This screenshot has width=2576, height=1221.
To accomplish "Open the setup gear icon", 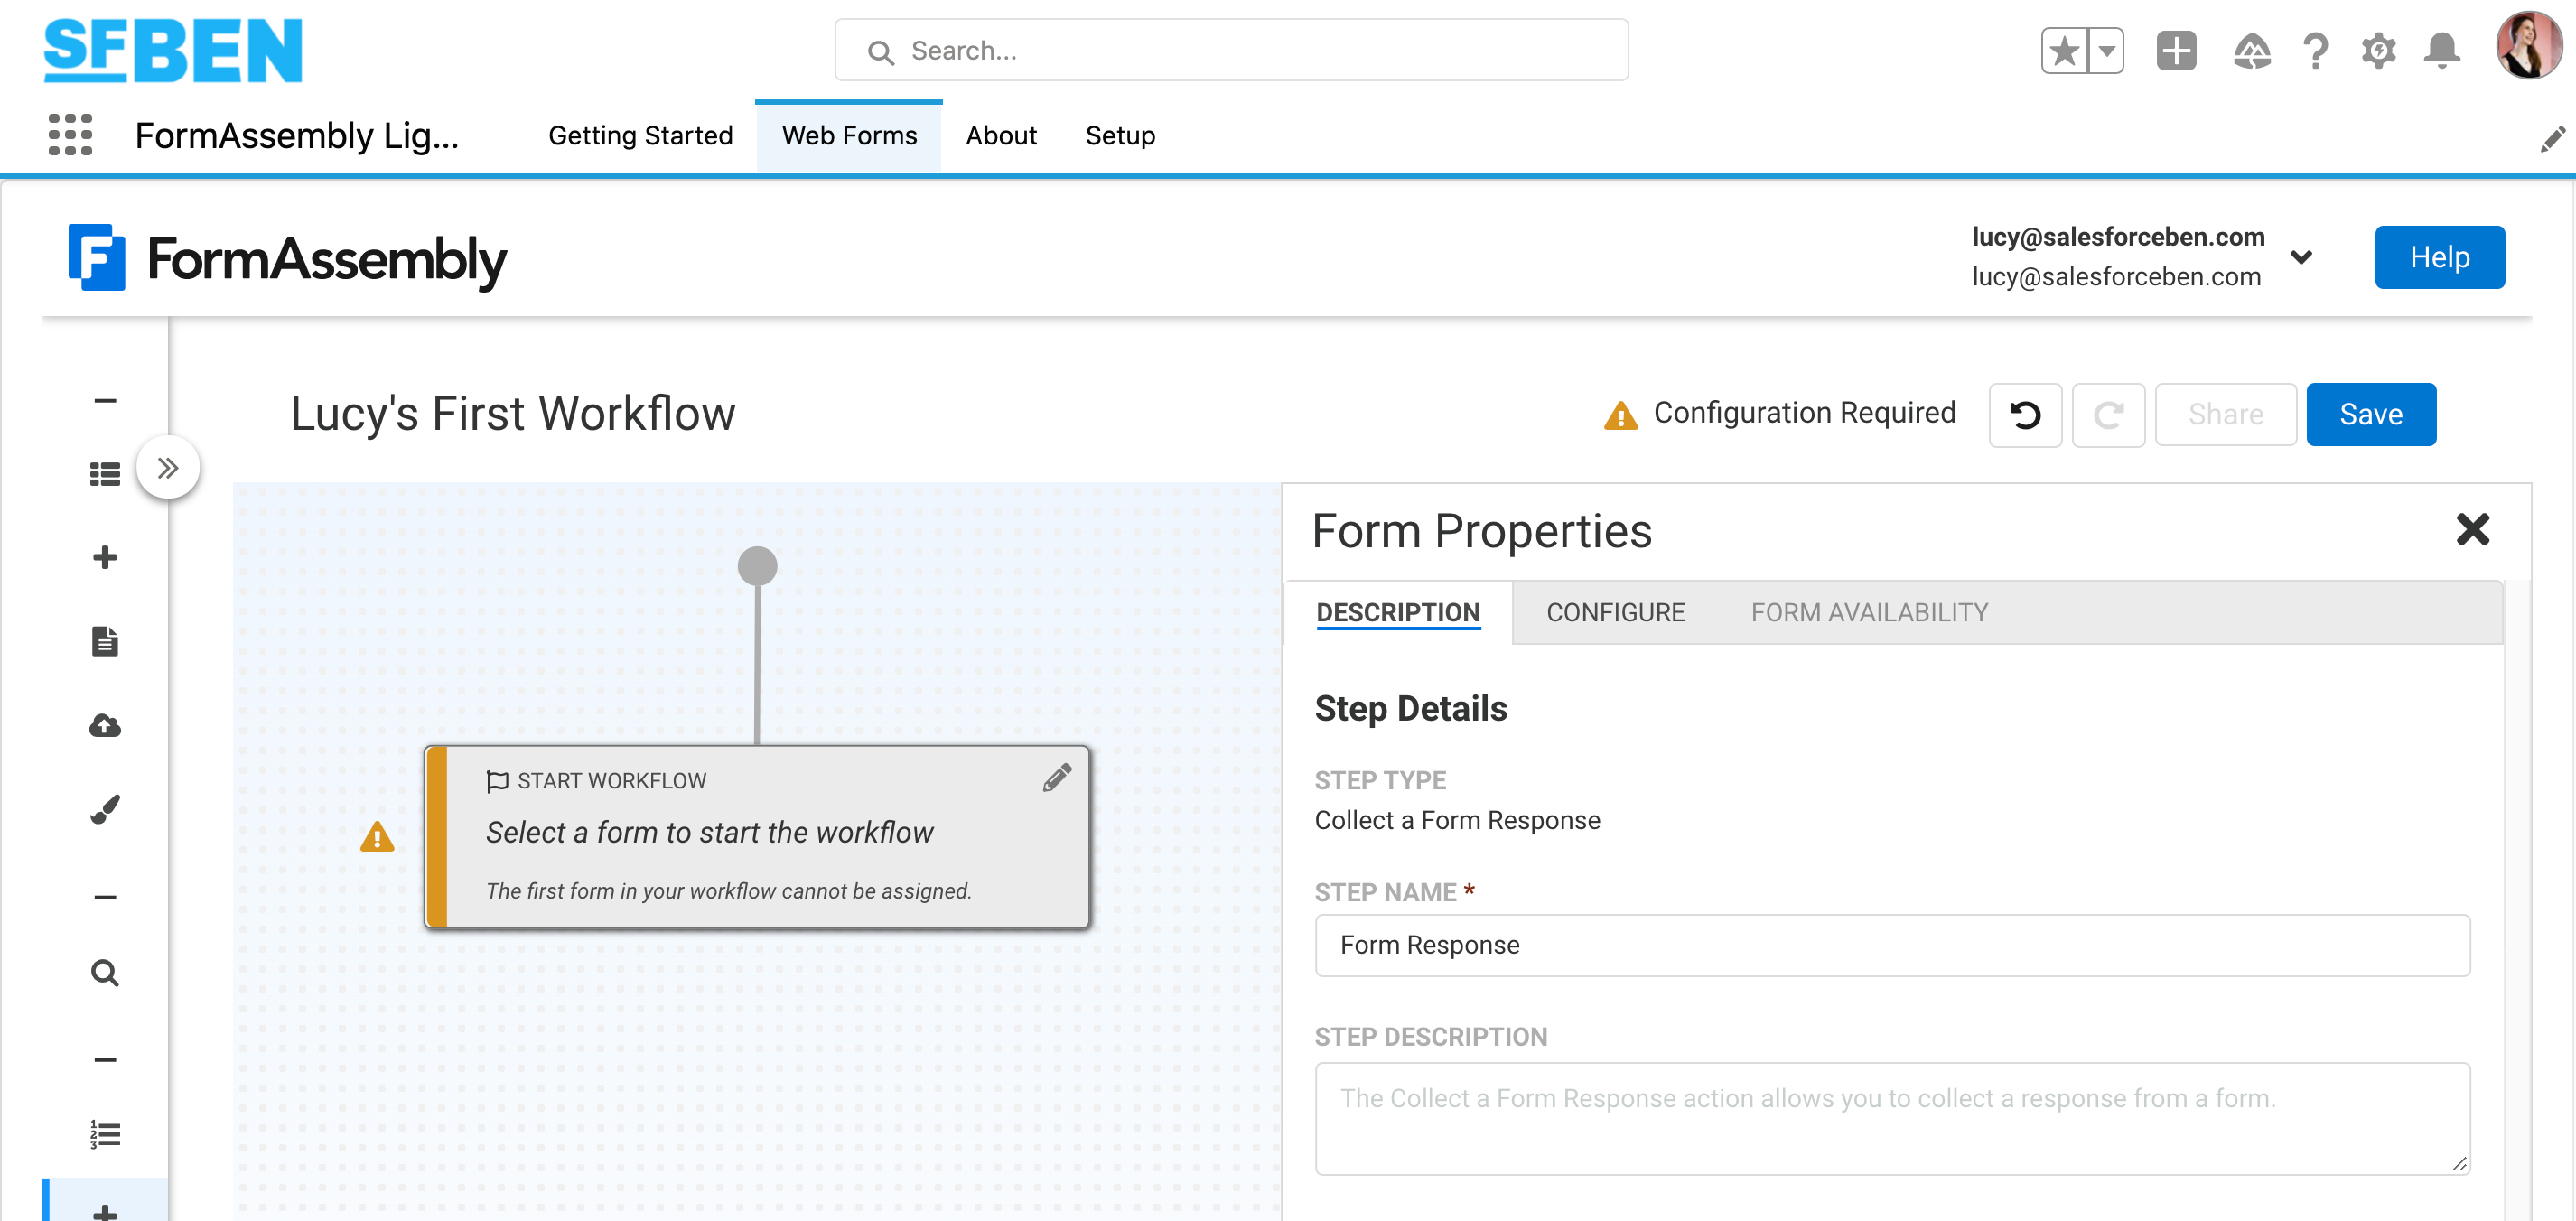I will pos(2379,51).
